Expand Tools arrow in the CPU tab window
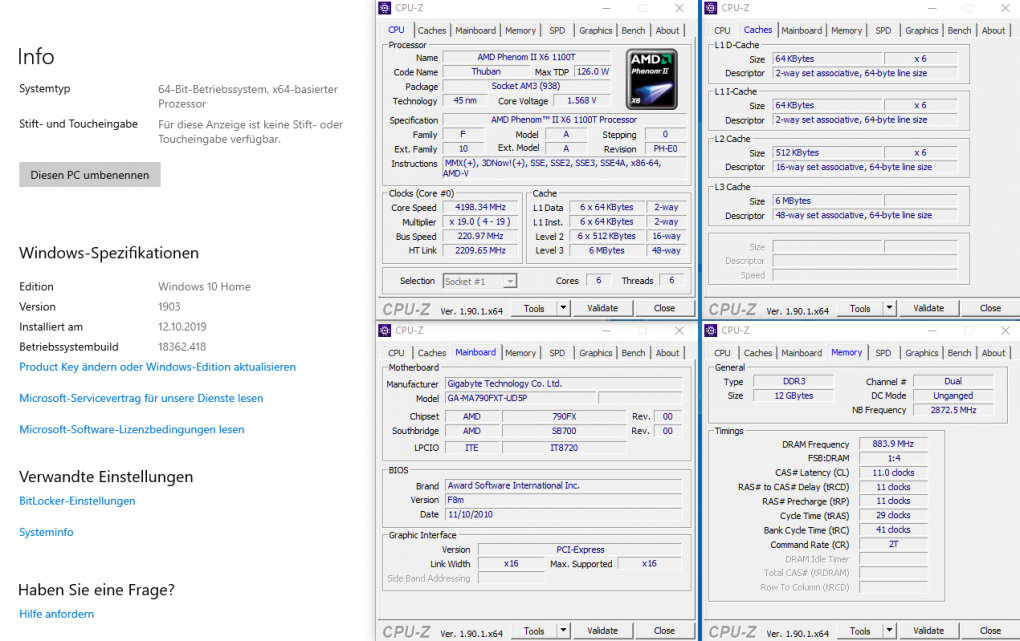Screen dimensions: 1020x641 click(x=563, y=308)
